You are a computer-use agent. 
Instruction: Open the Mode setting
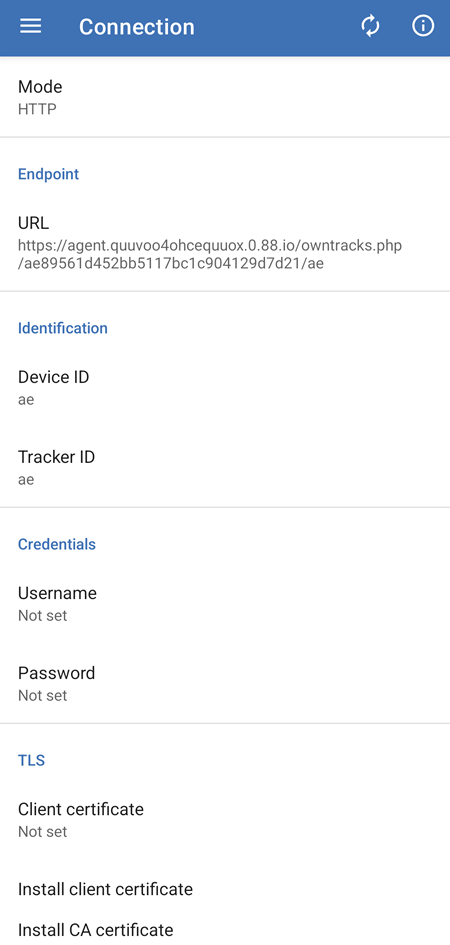[225, 98]
